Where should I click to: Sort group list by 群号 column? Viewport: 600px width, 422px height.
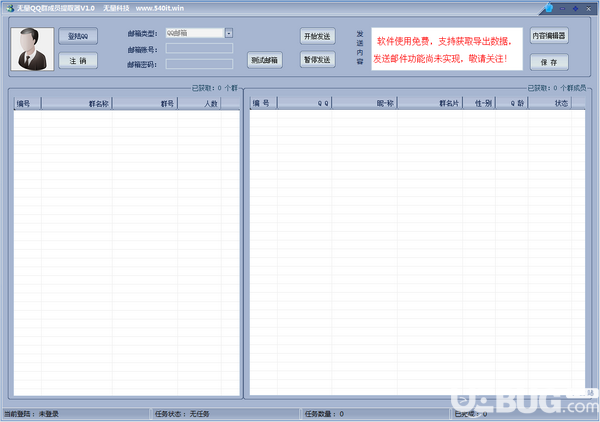(145, 103)
